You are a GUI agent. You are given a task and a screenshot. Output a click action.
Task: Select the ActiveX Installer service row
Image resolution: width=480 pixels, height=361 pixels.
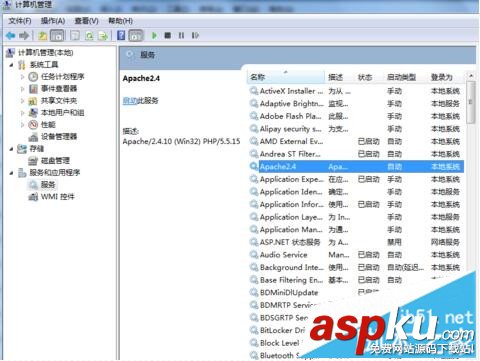[356, 91]
